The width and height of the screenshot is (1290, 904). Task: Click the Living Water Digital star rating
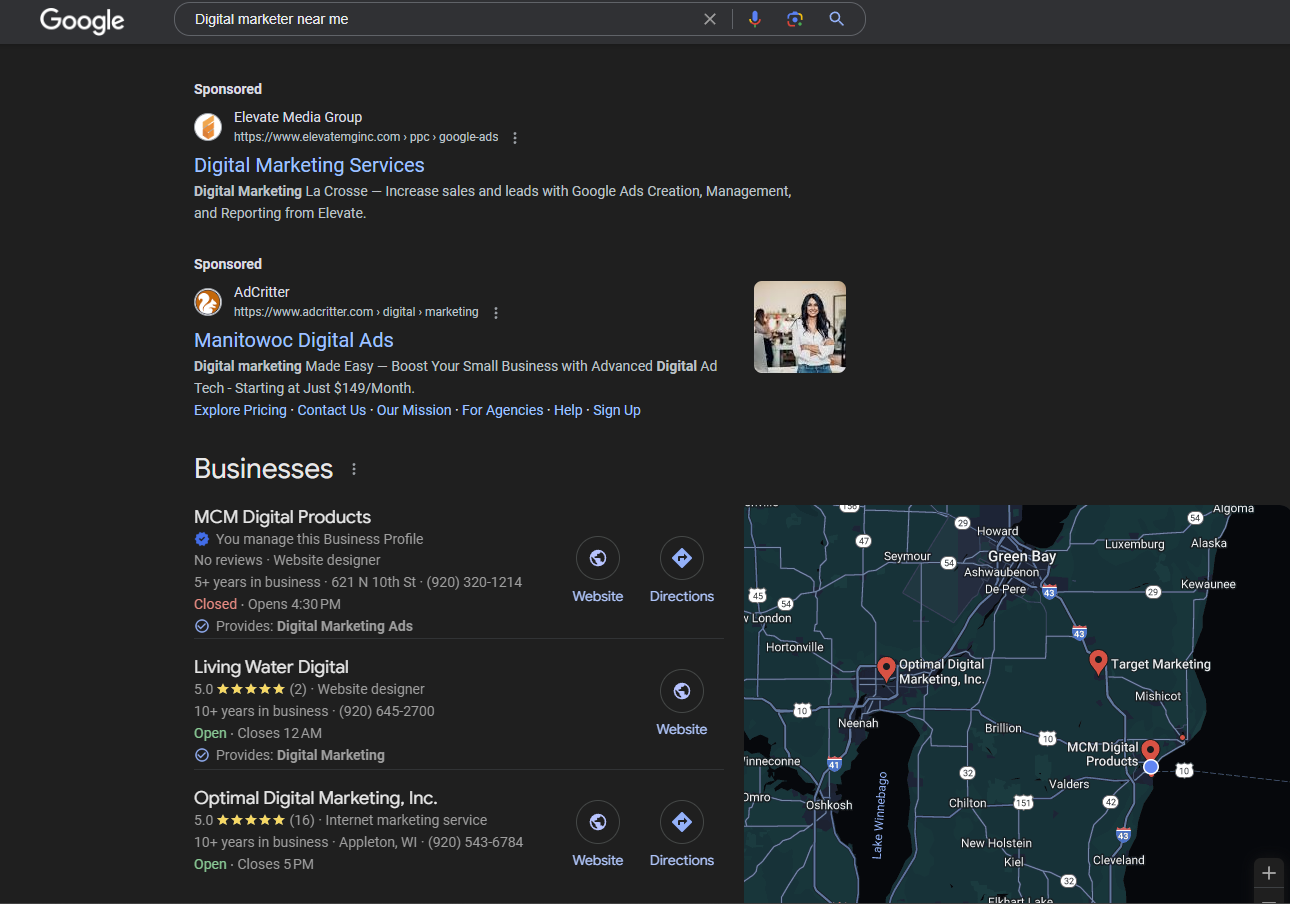[251, 689]
